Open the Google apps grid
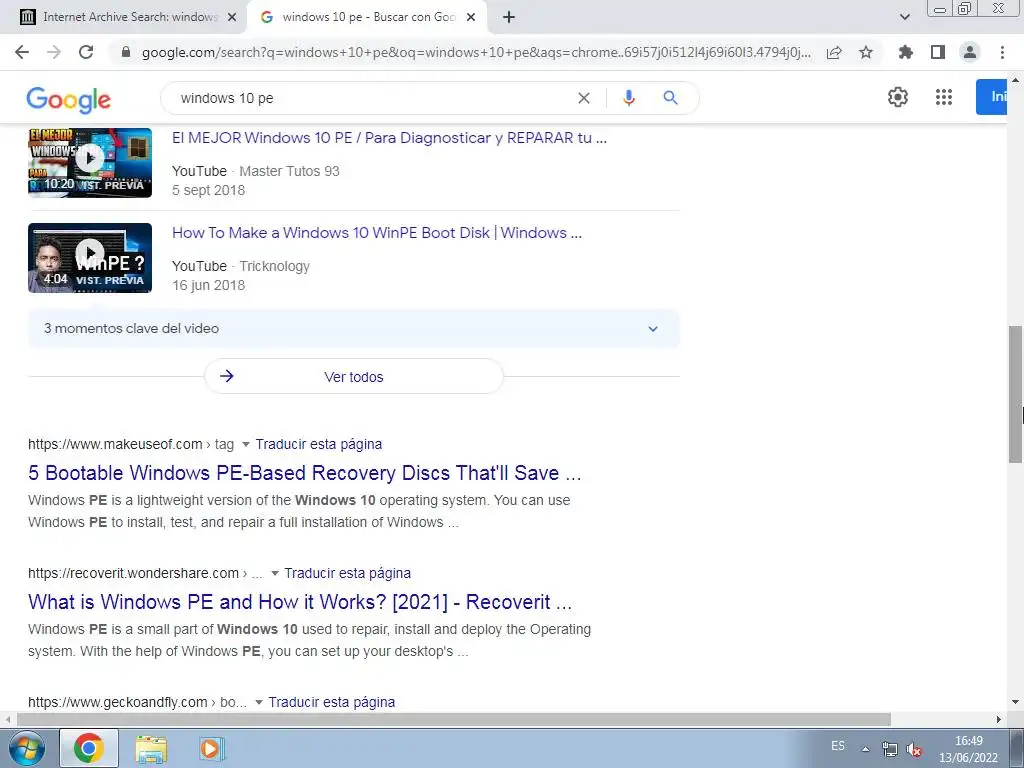 (944, 97)
